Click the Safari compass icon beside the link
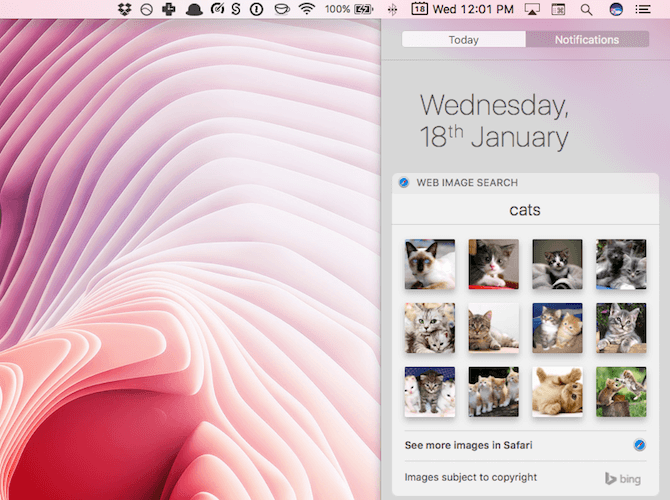The width and height of the screenshot is (670, 500). pos(639,444)
